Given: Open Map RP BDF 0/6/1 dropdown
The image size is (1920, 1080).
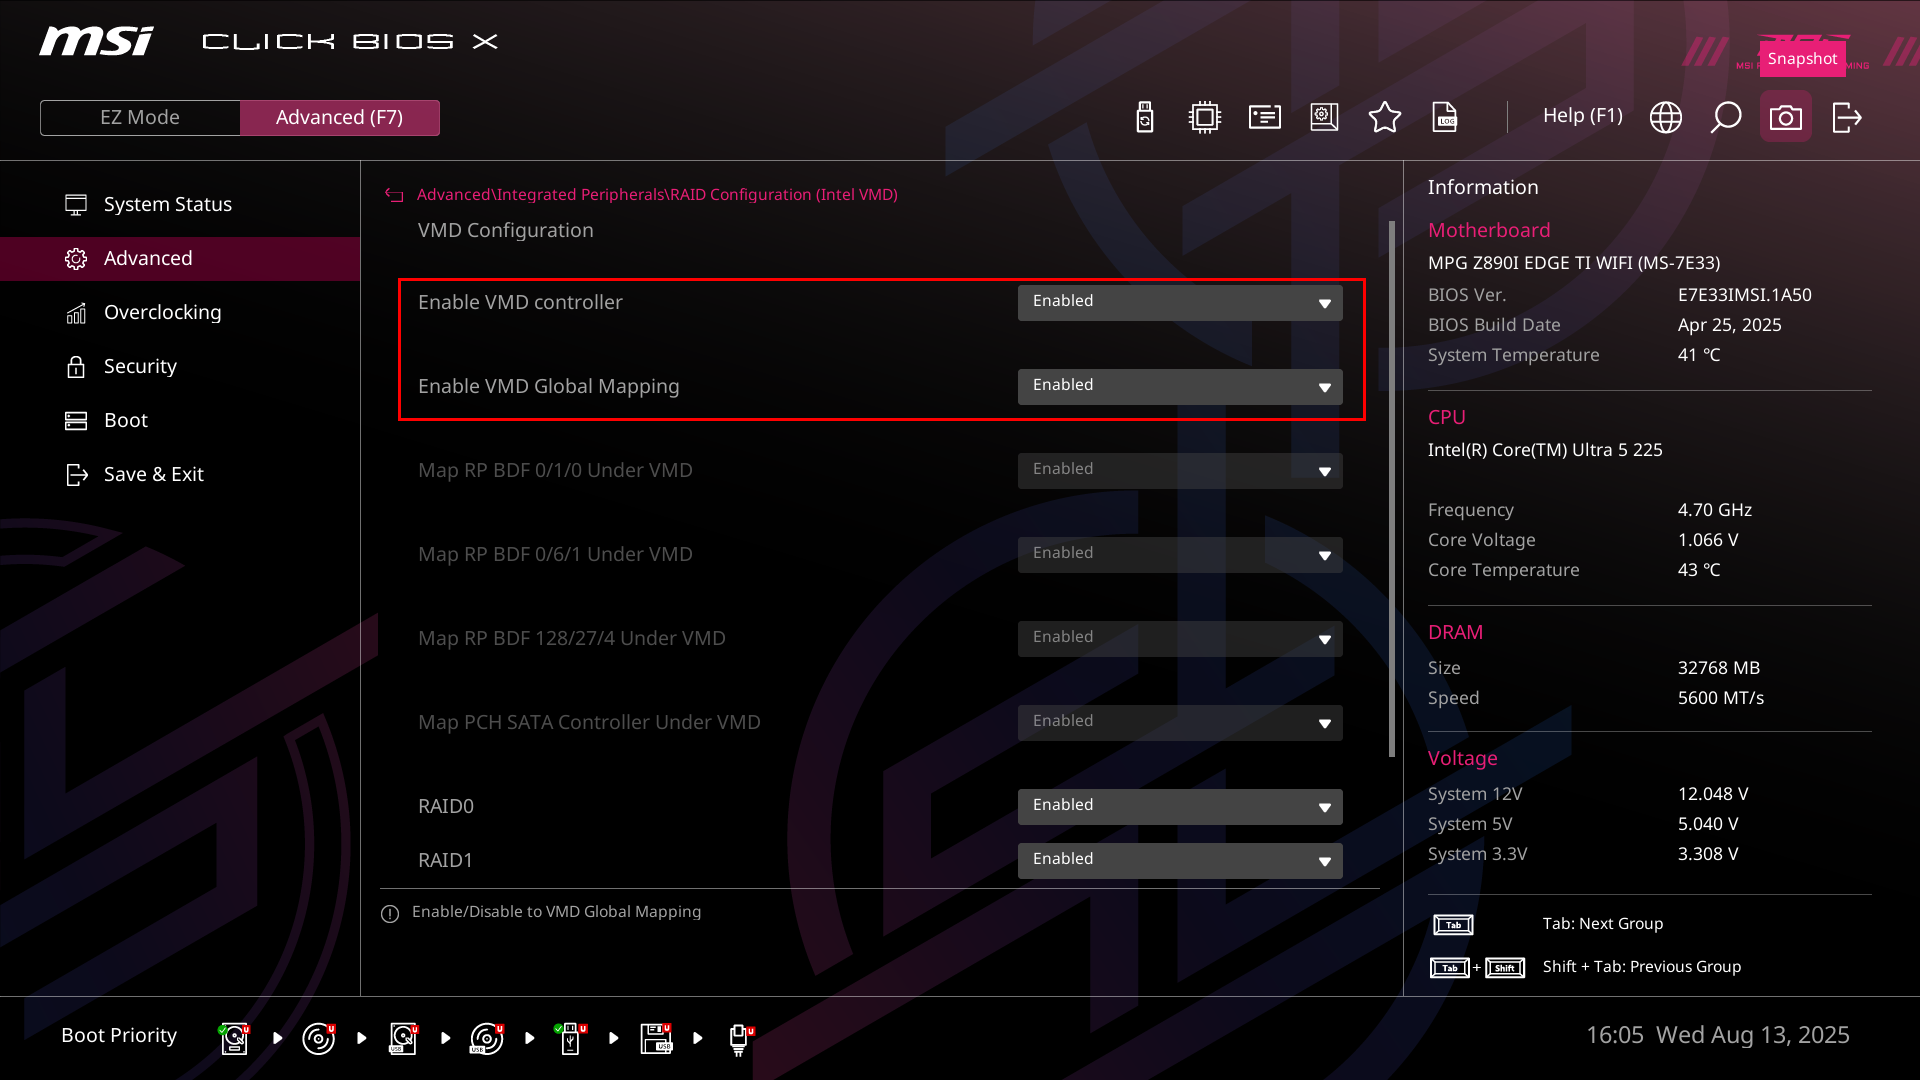Looking at the screenshot, I should (x=1180, y=554).
